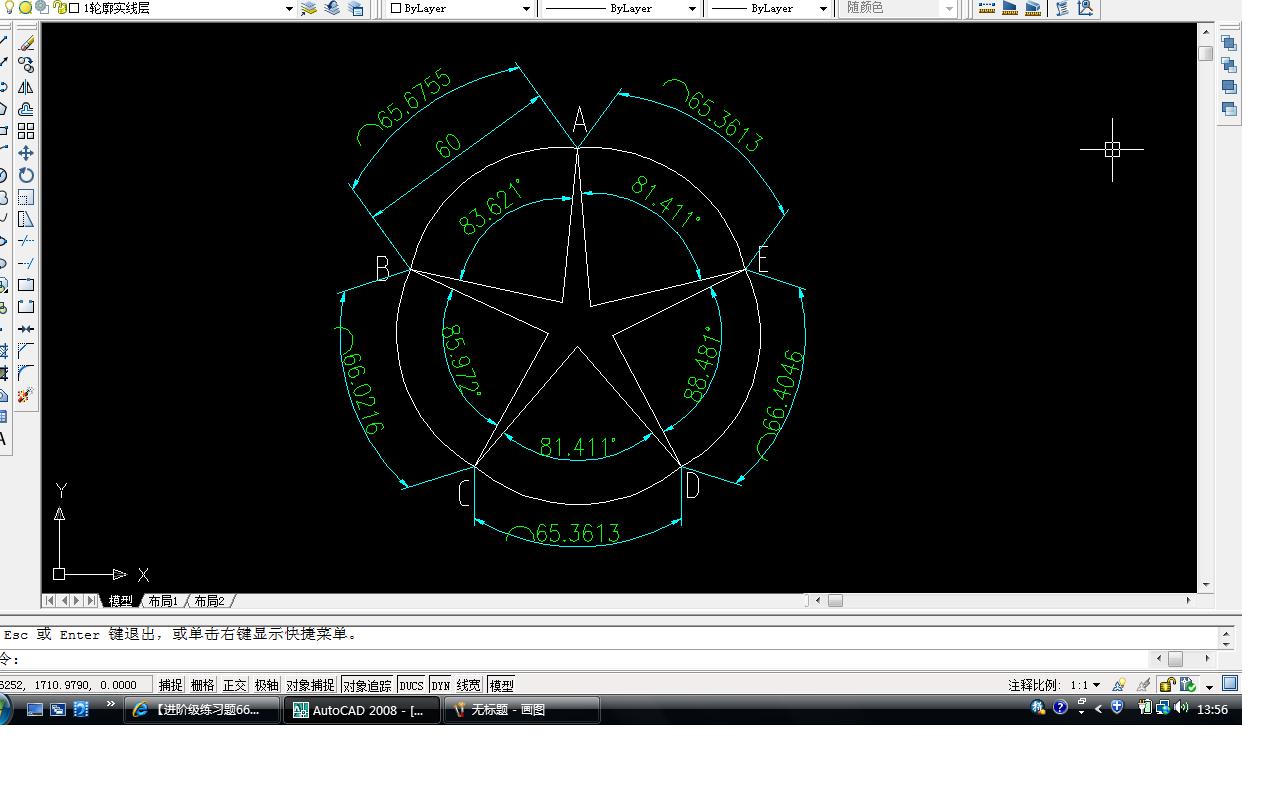This screenshot has width=1280, height=800.
Task: Select the Stretch tool
Action: 26,219
